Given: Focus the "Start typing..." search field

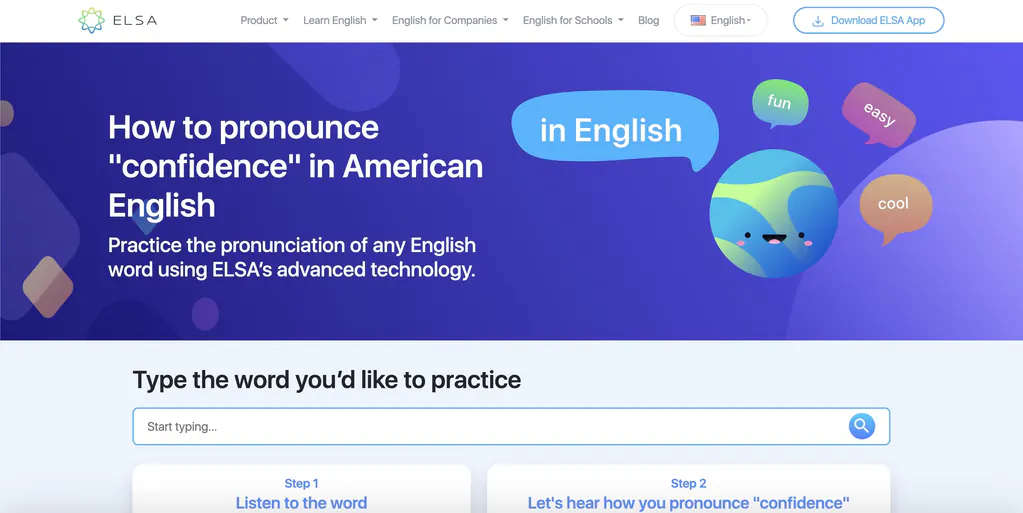Looking at the screenshot, I should point(490,427).
